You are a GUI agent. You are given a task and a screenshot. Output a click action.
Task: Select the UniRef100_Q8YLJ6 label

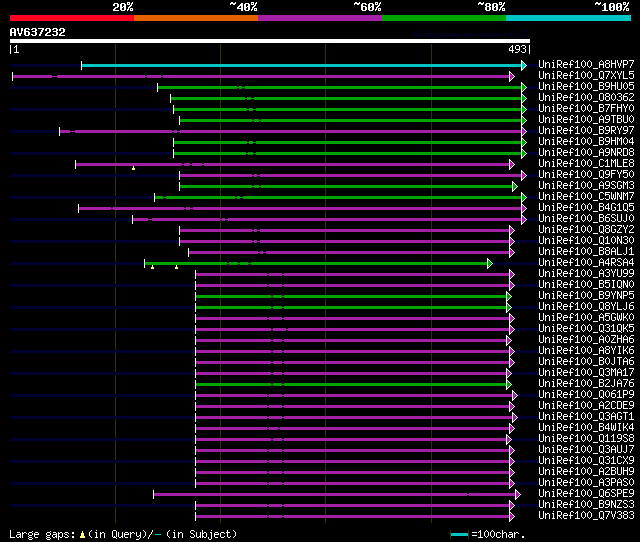point(586,307)
